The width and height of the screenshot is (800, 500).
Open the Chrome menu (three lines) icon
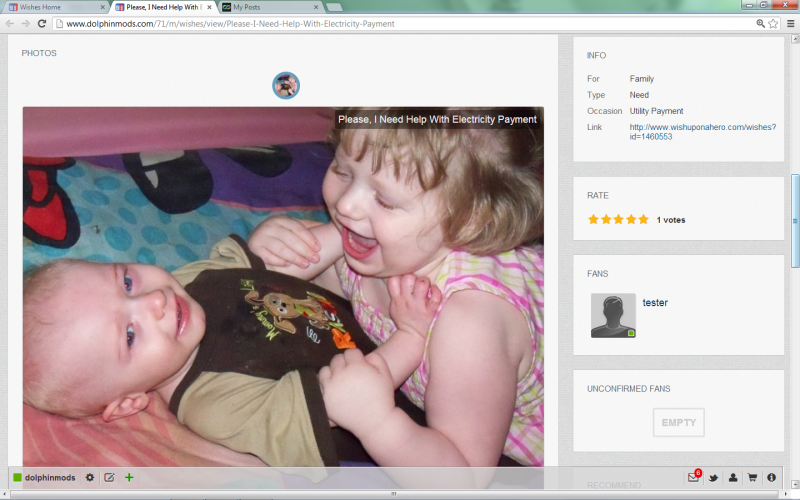tap(790, 23)
